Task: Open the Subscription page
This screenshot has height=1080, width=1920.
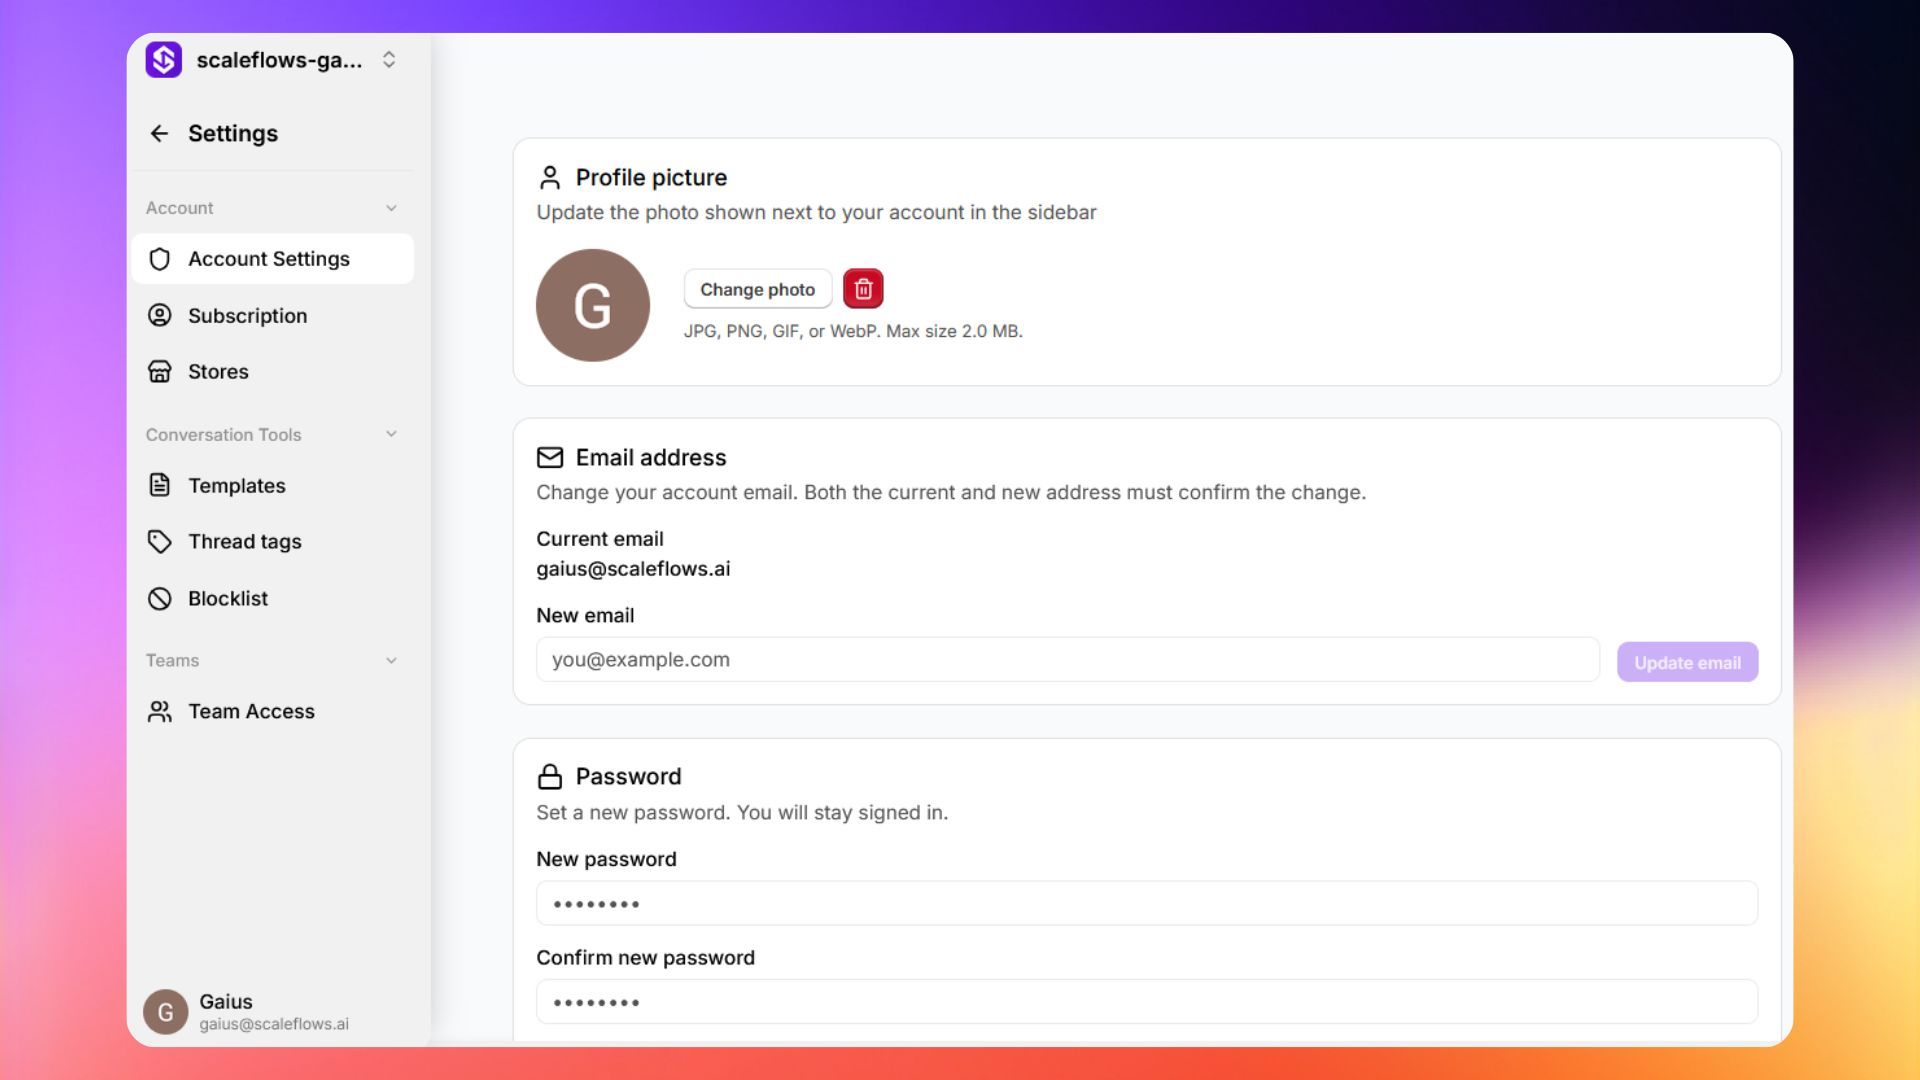Action: (x=272, y=315)
